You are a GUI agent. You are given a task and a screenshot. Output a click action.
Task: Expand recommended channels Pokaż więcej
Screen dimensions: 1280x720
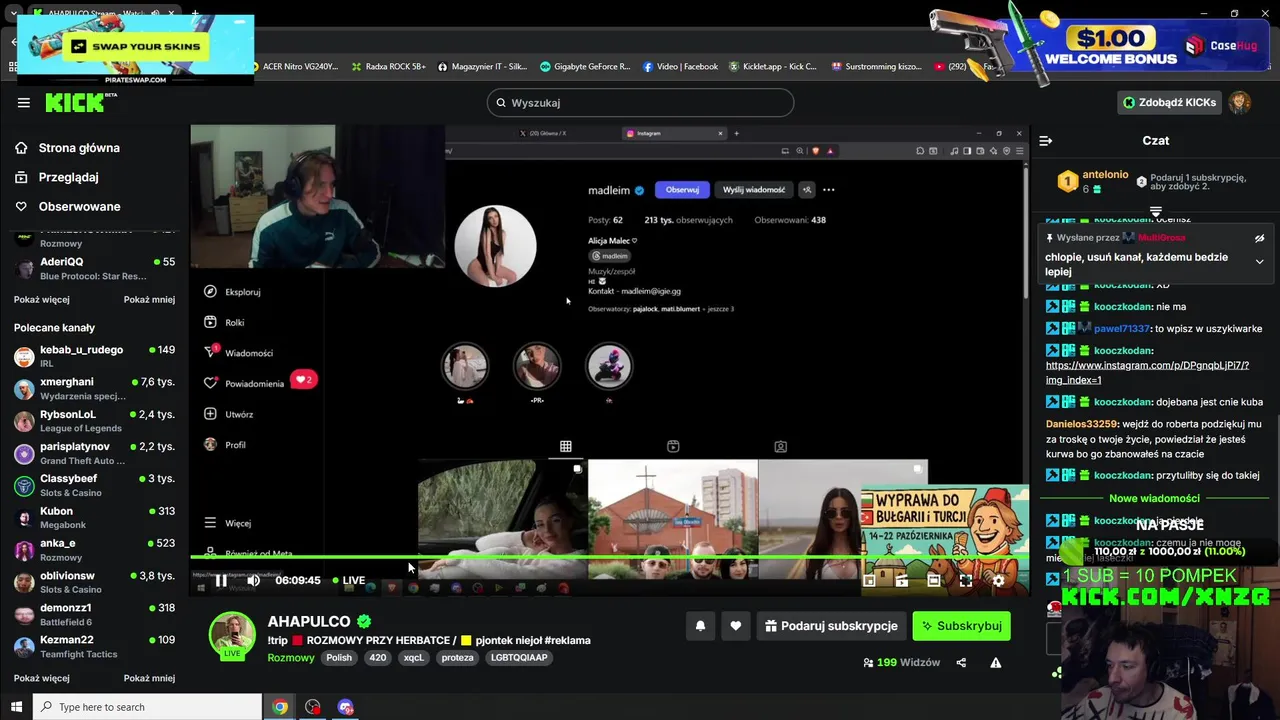click(x=42, y=678)
